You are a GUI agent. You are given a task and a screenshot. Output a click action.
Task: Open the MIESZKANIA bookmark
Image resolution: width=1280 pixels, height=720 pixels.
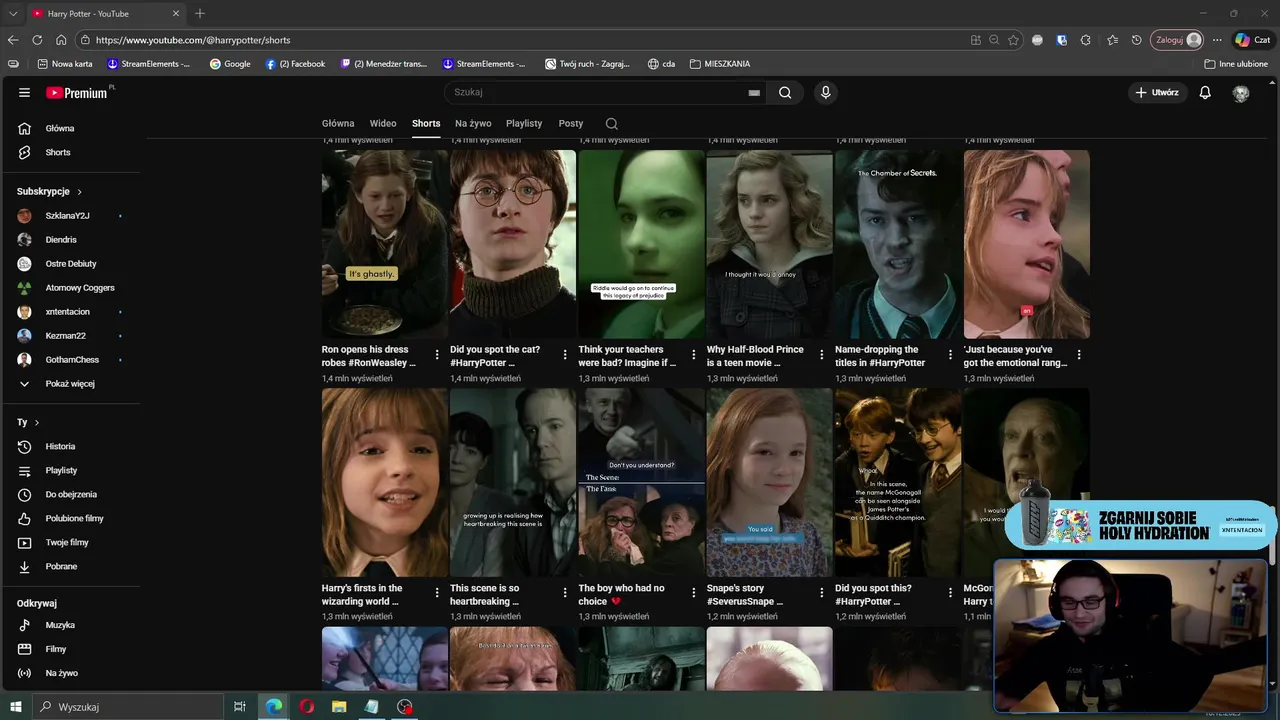[x=718, y=64]
